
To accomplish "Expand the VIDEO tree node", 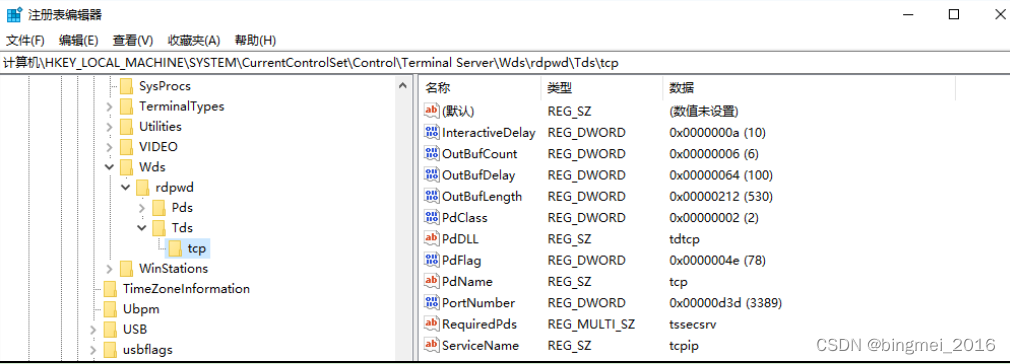I will point(110,147).
